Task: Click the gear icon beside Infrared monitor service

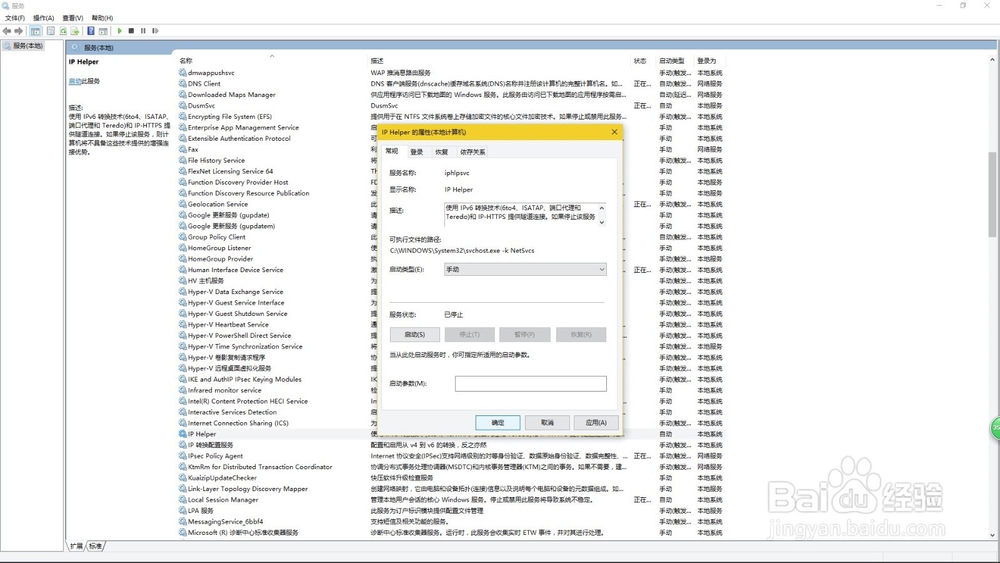Action: click(182, 390)
